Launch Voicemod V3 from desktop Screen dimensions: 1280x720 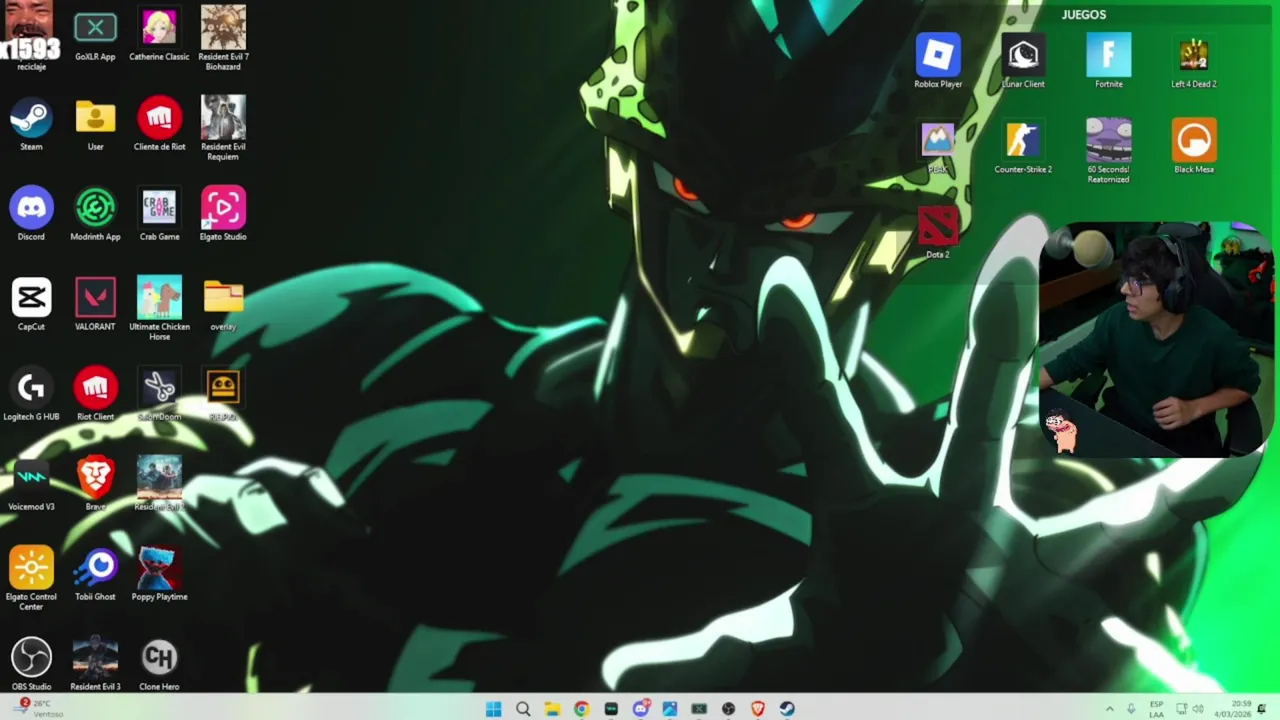point(31,485)
